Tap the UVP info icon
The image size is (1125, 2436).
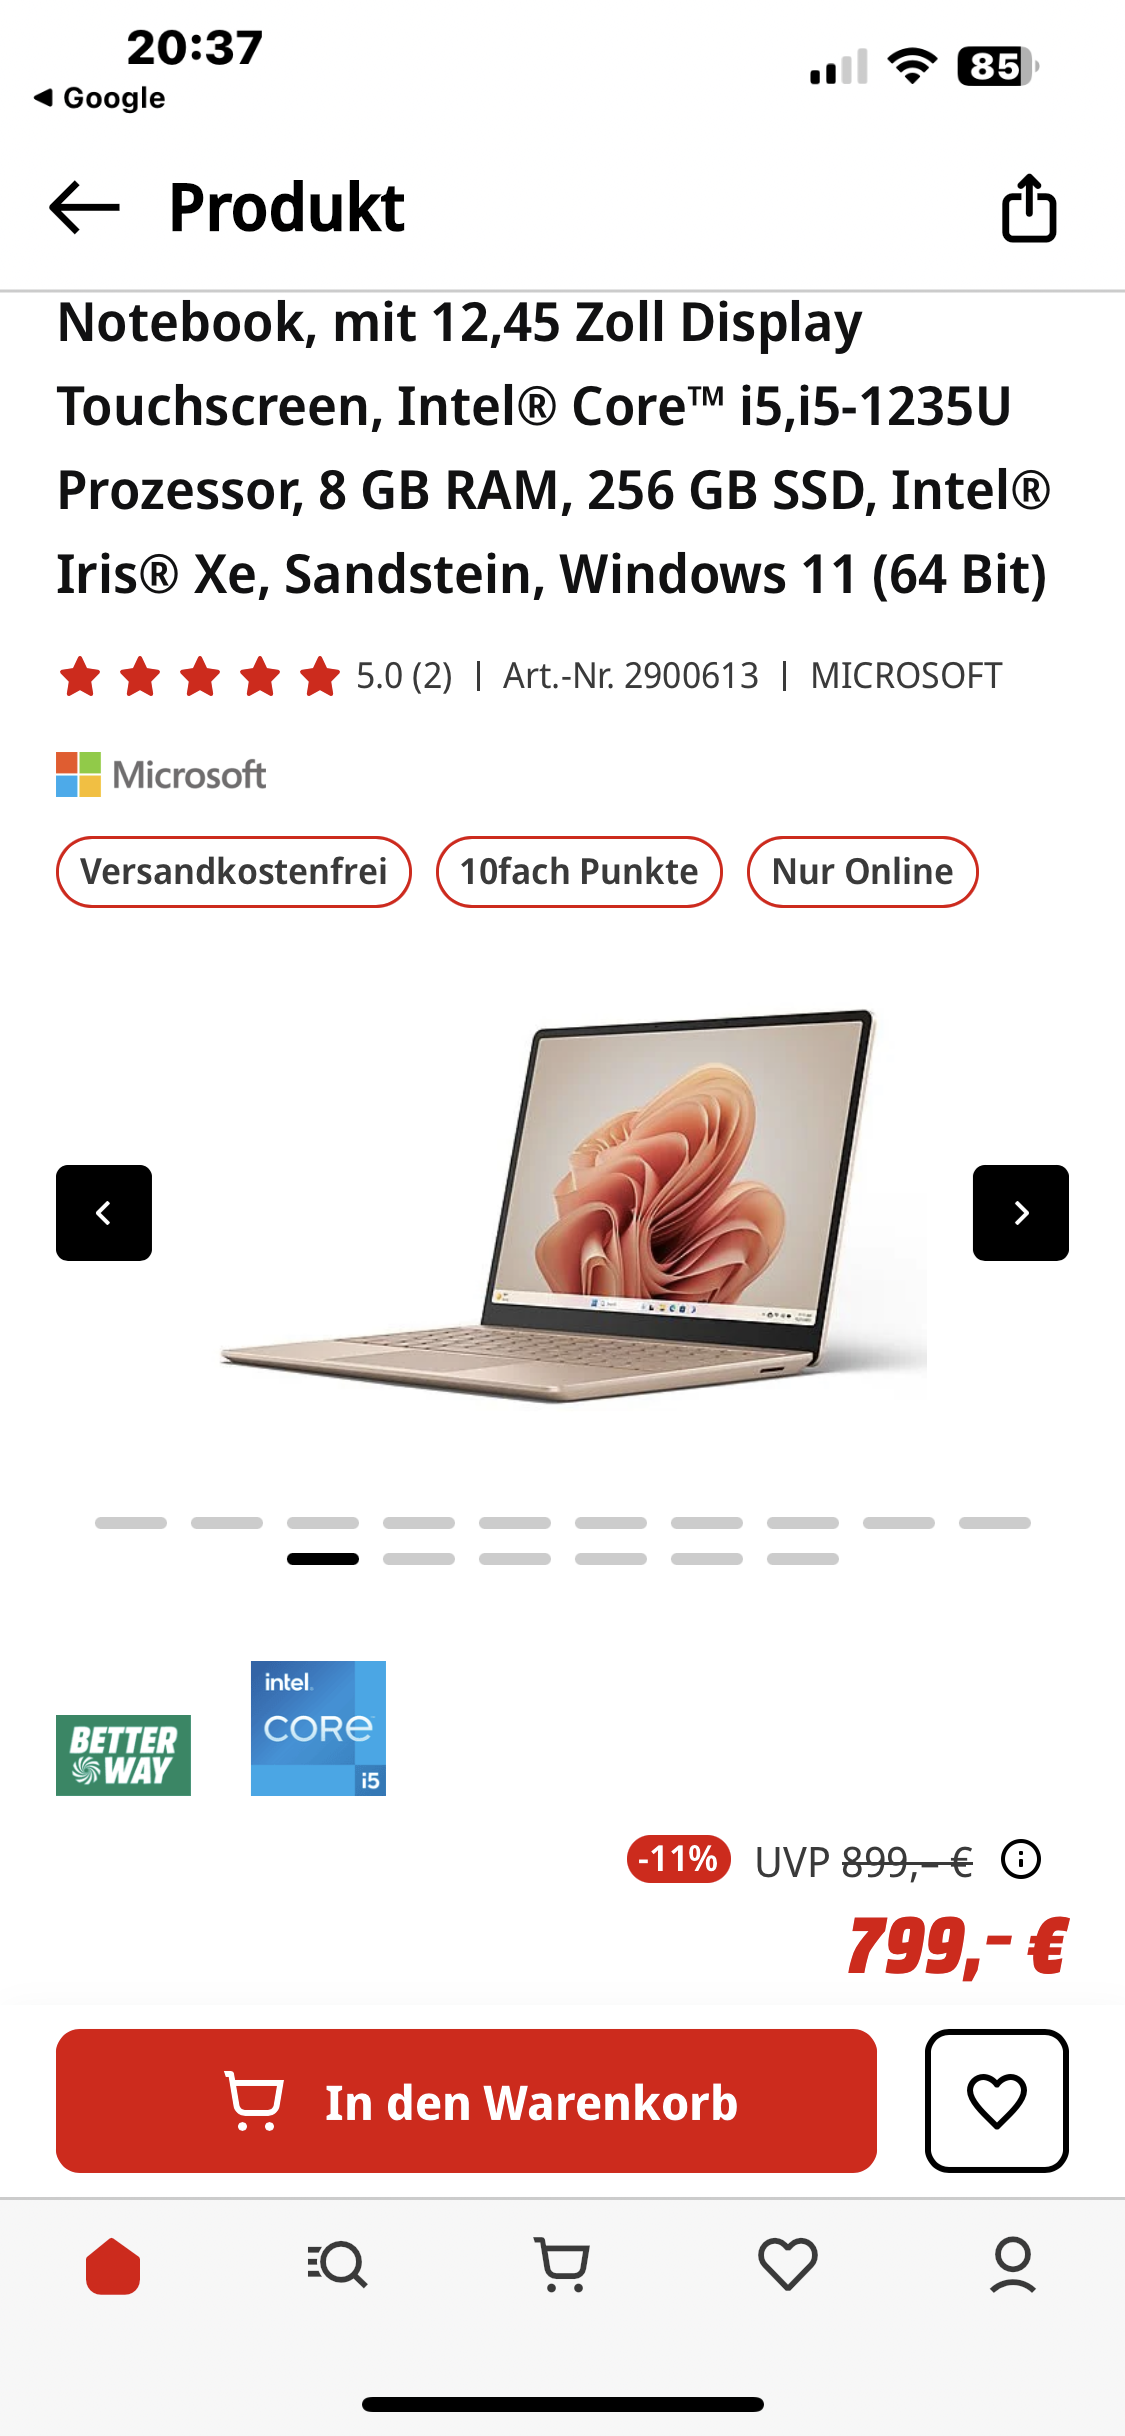1021,1860
